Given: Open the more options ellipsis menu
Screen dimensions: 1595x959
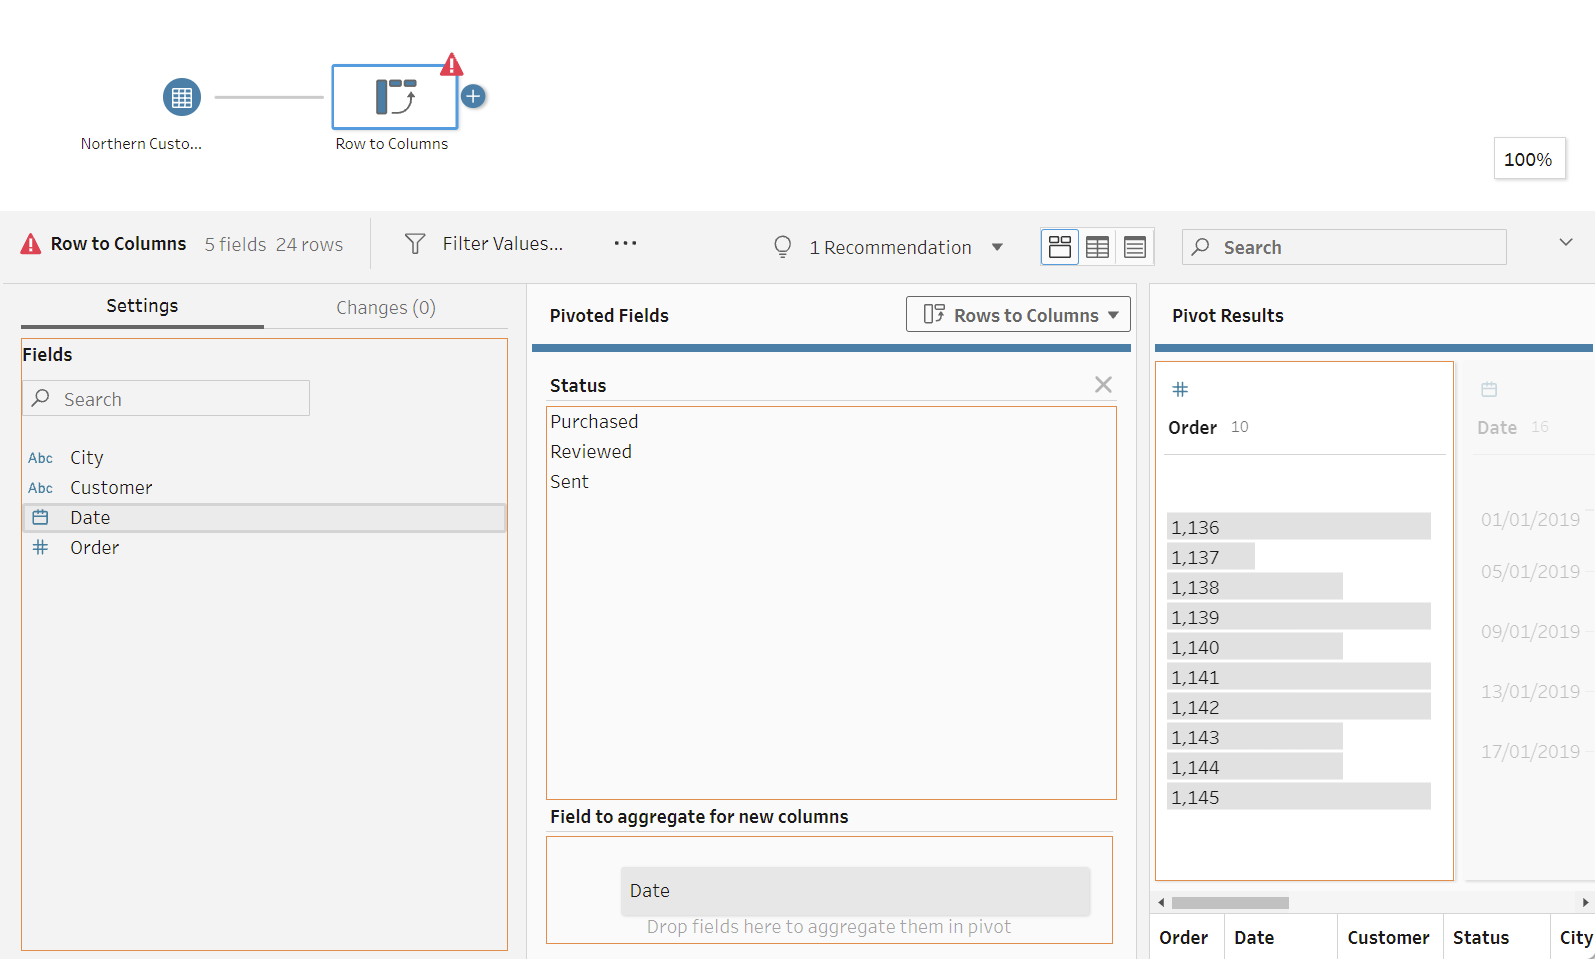Looking at the screenshot, I should click(625, 243).
